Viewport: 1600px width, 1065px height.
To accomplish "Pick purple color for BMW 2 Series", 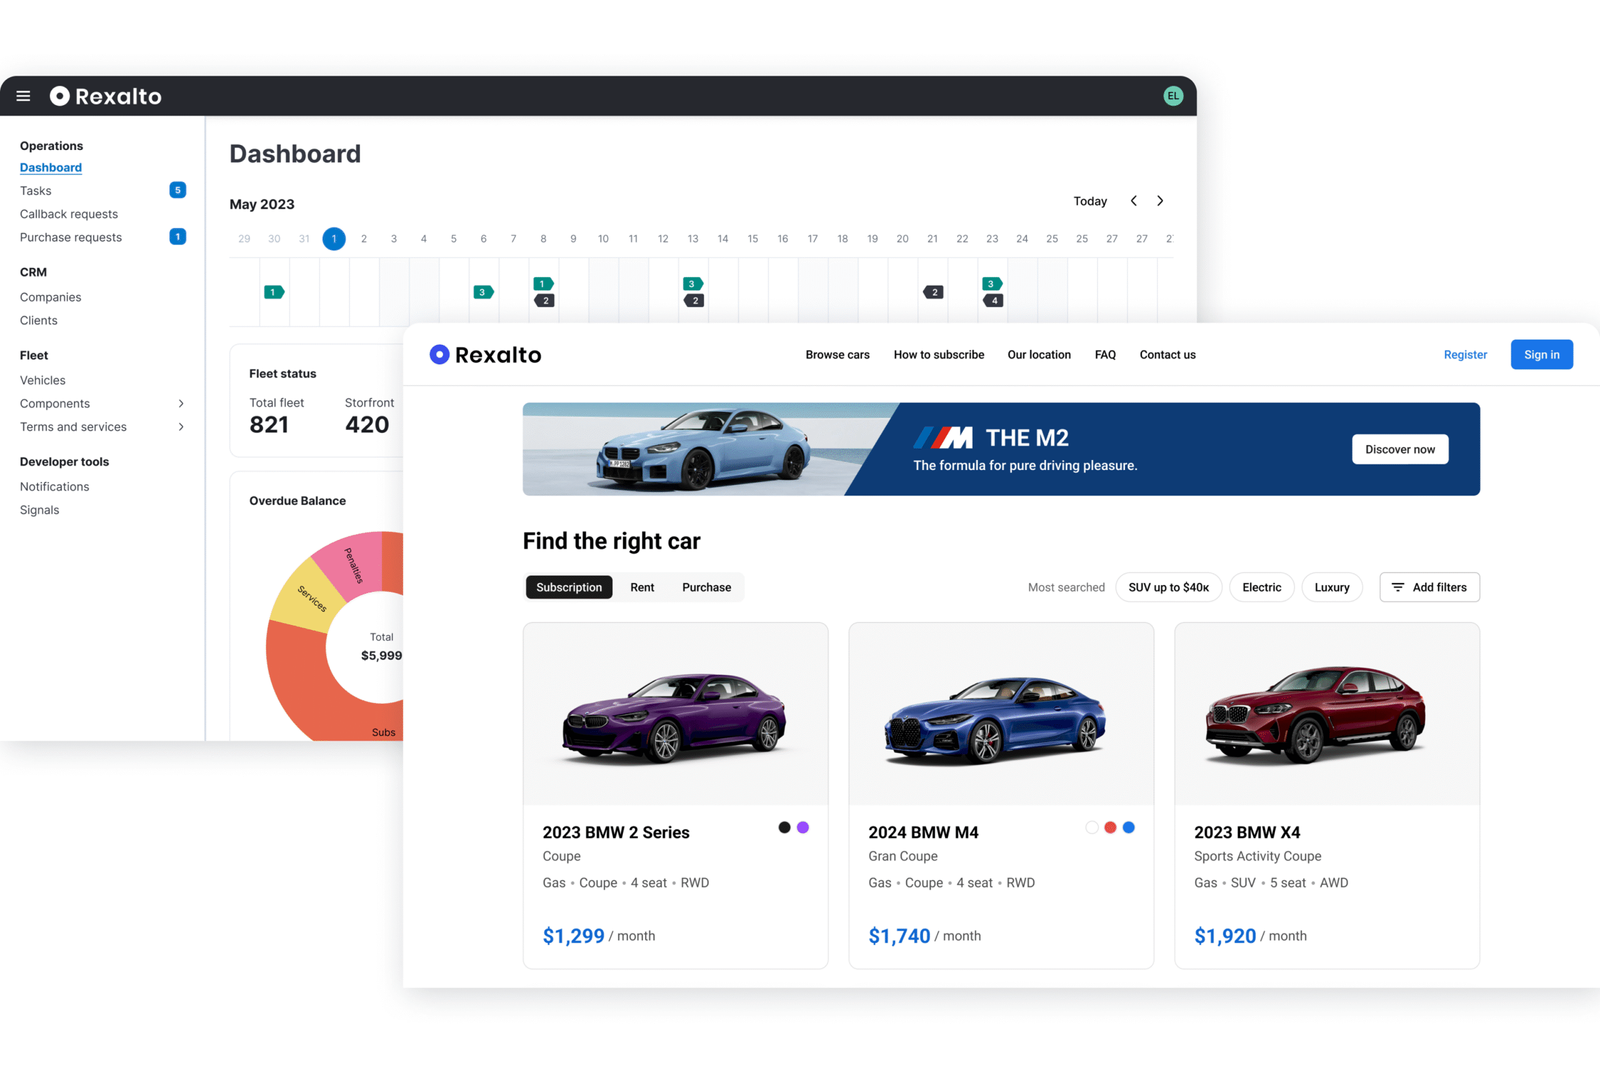I will point(803,827).
